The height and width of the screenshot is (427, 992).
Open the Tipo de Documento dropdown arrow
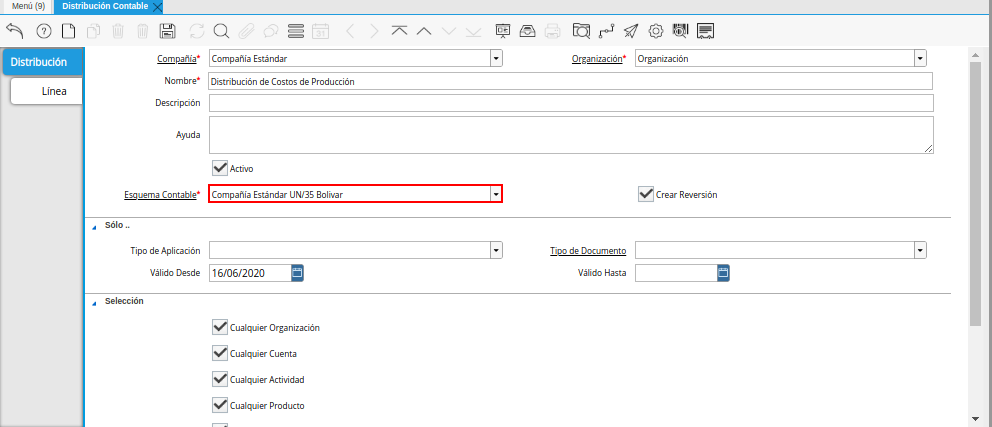[921, 251]
